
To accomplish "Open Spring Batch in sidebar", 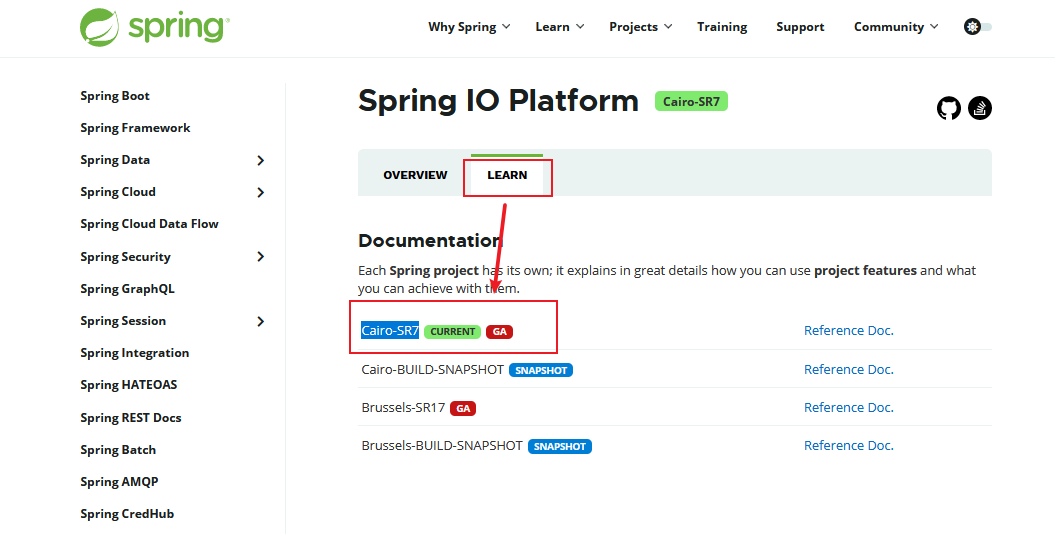I will pyautogui.click(x=118, y=450).
